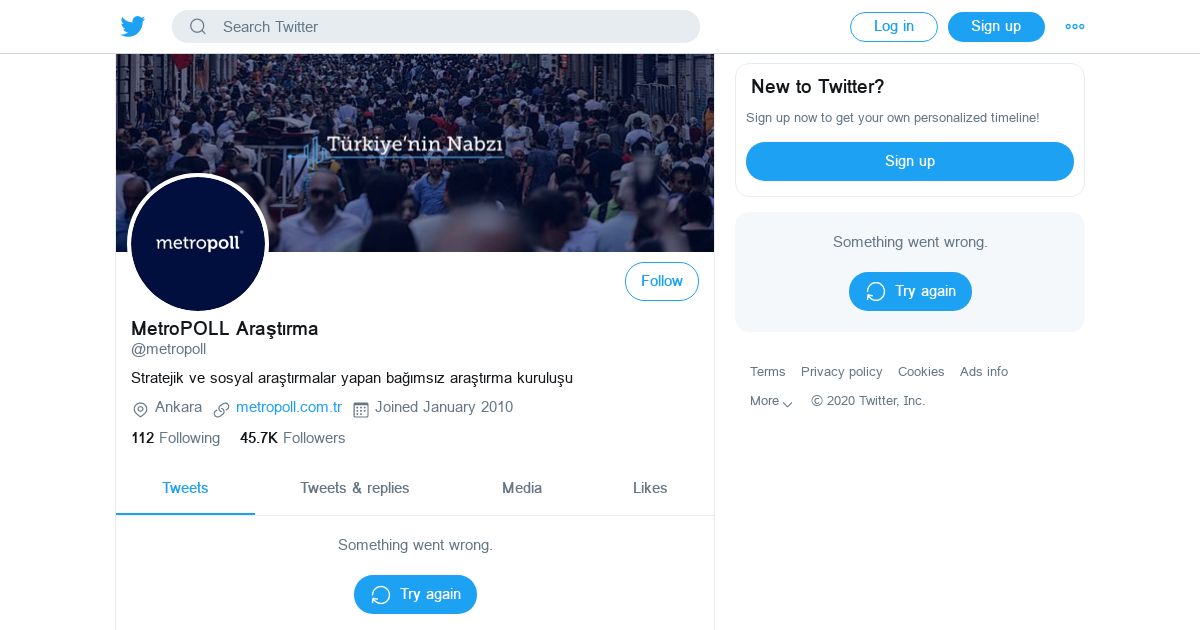The image size is (1200, 630).
Task: Click the refresh icon in the timeline Try again button
Action: pos(380,595)
